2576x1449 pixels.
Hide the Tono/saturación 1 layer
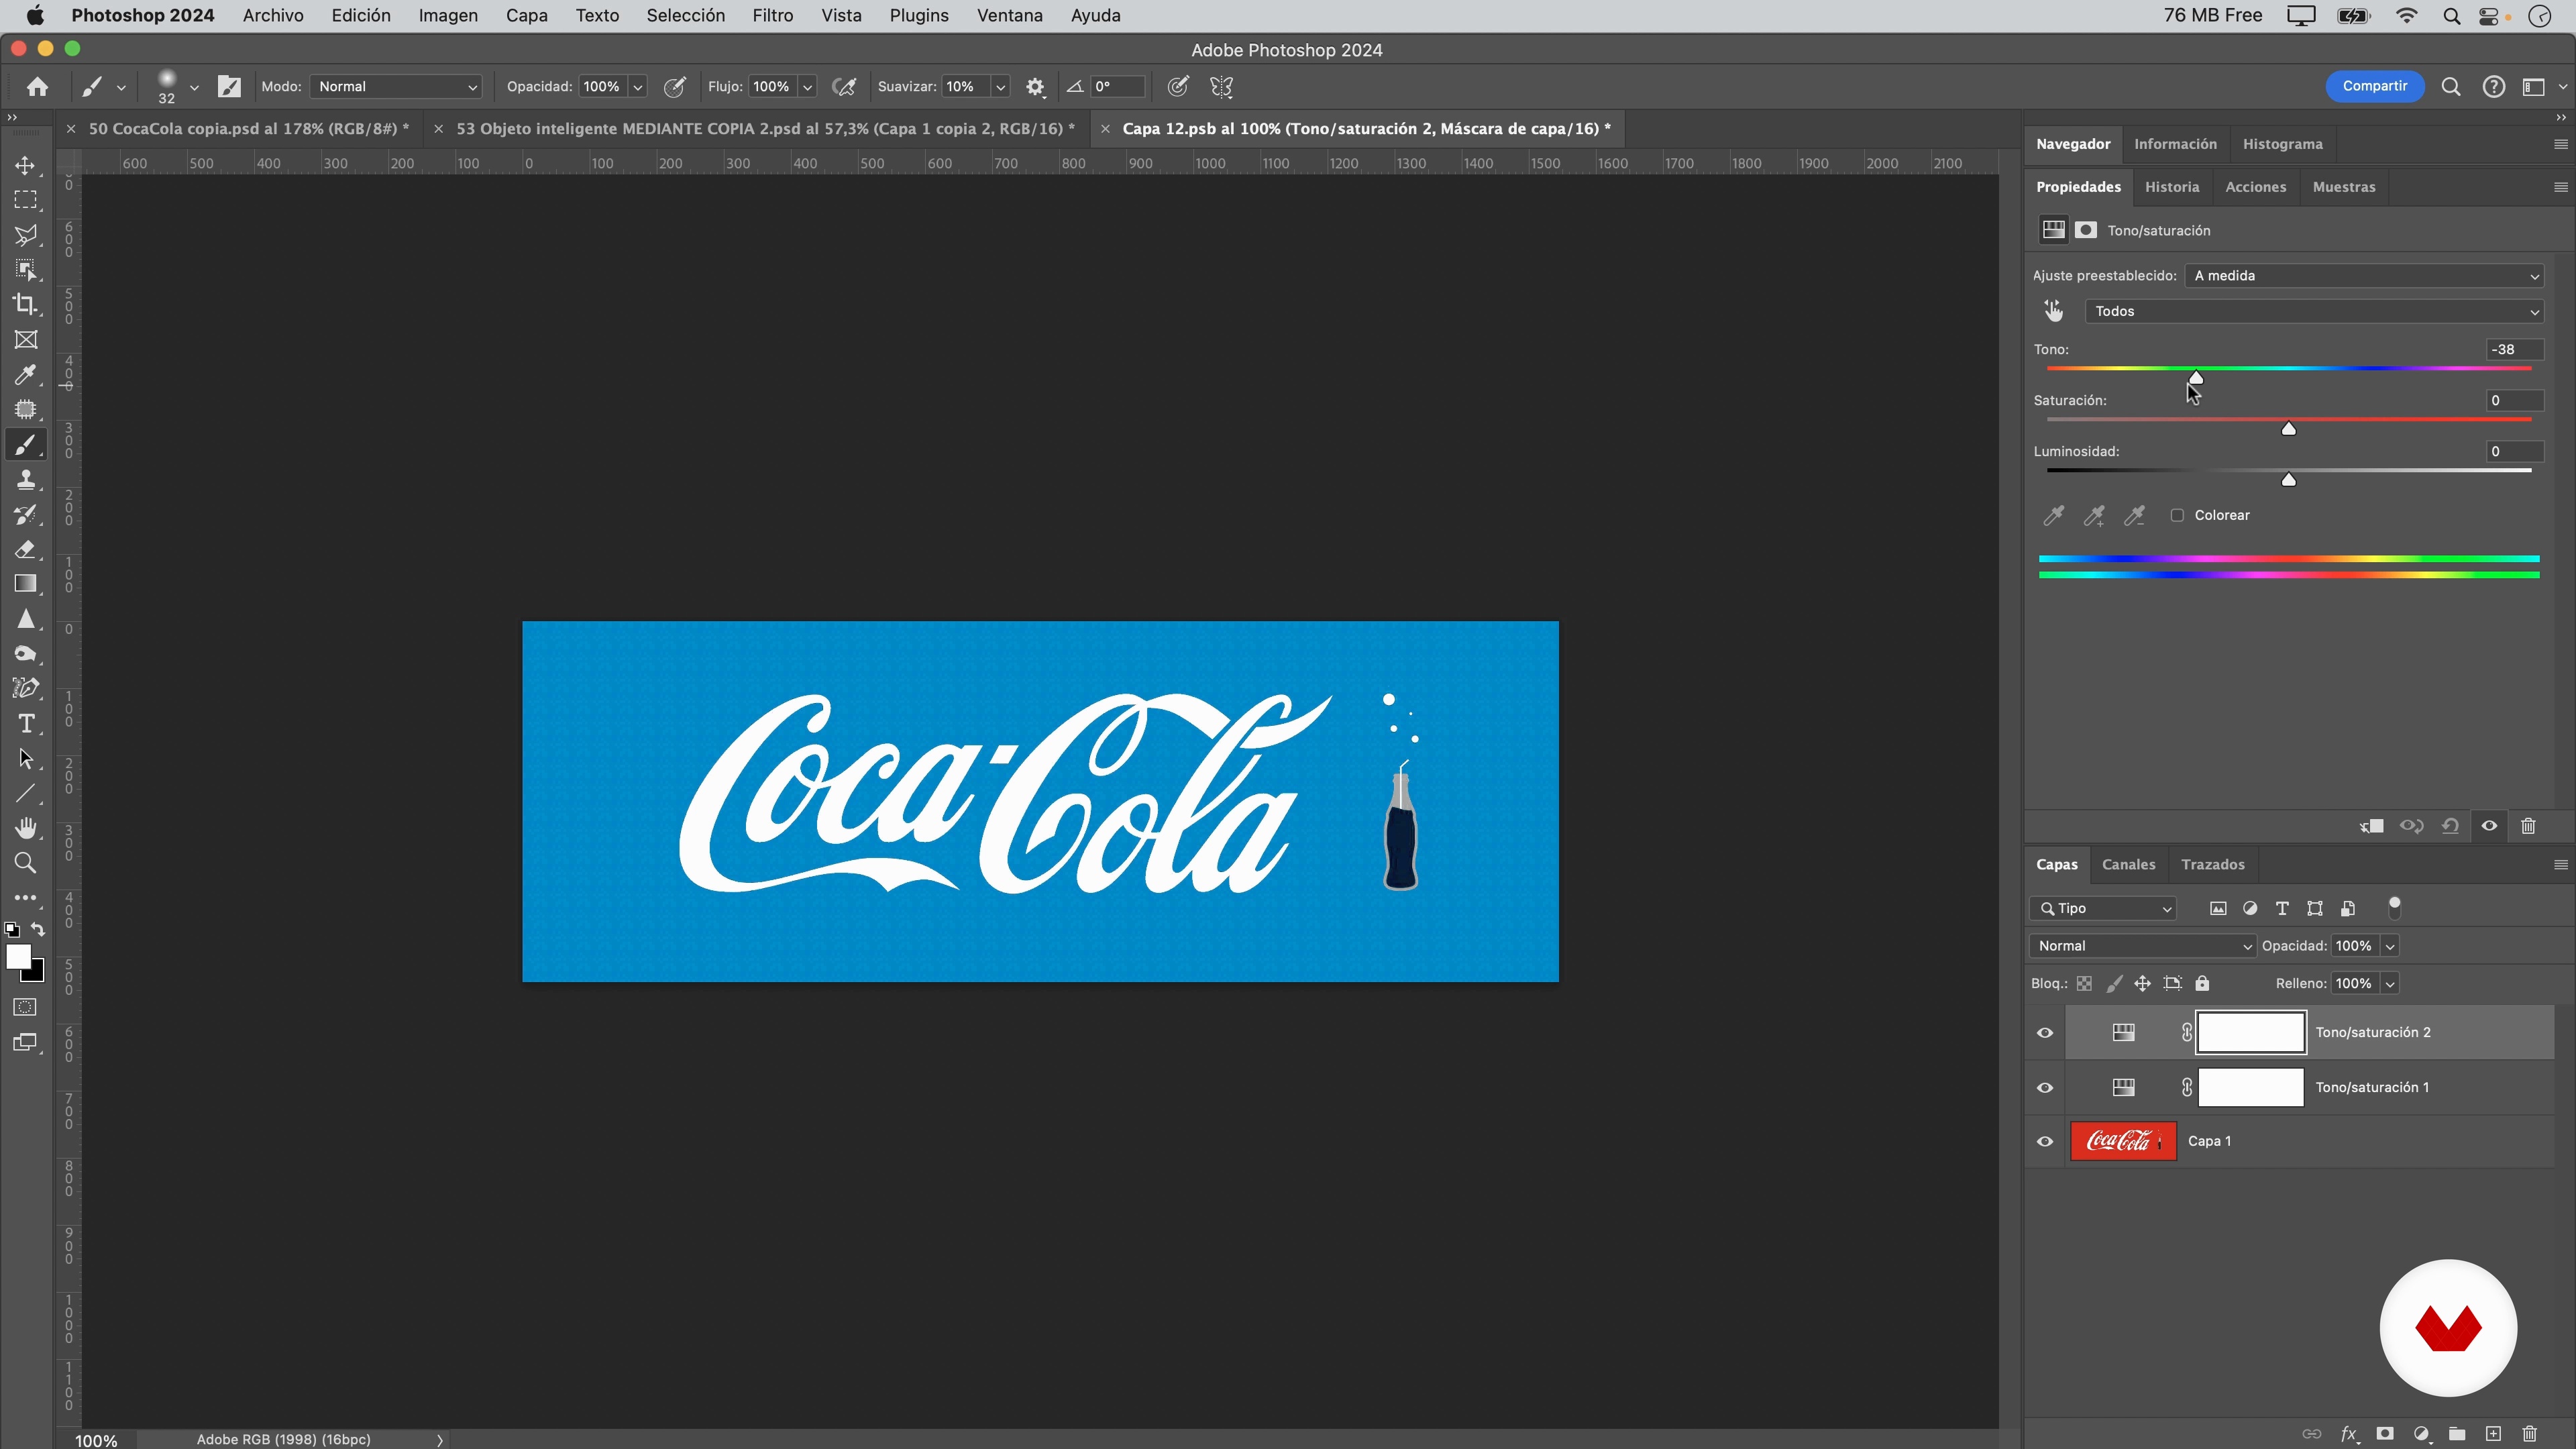(x=2045, y=1088)
